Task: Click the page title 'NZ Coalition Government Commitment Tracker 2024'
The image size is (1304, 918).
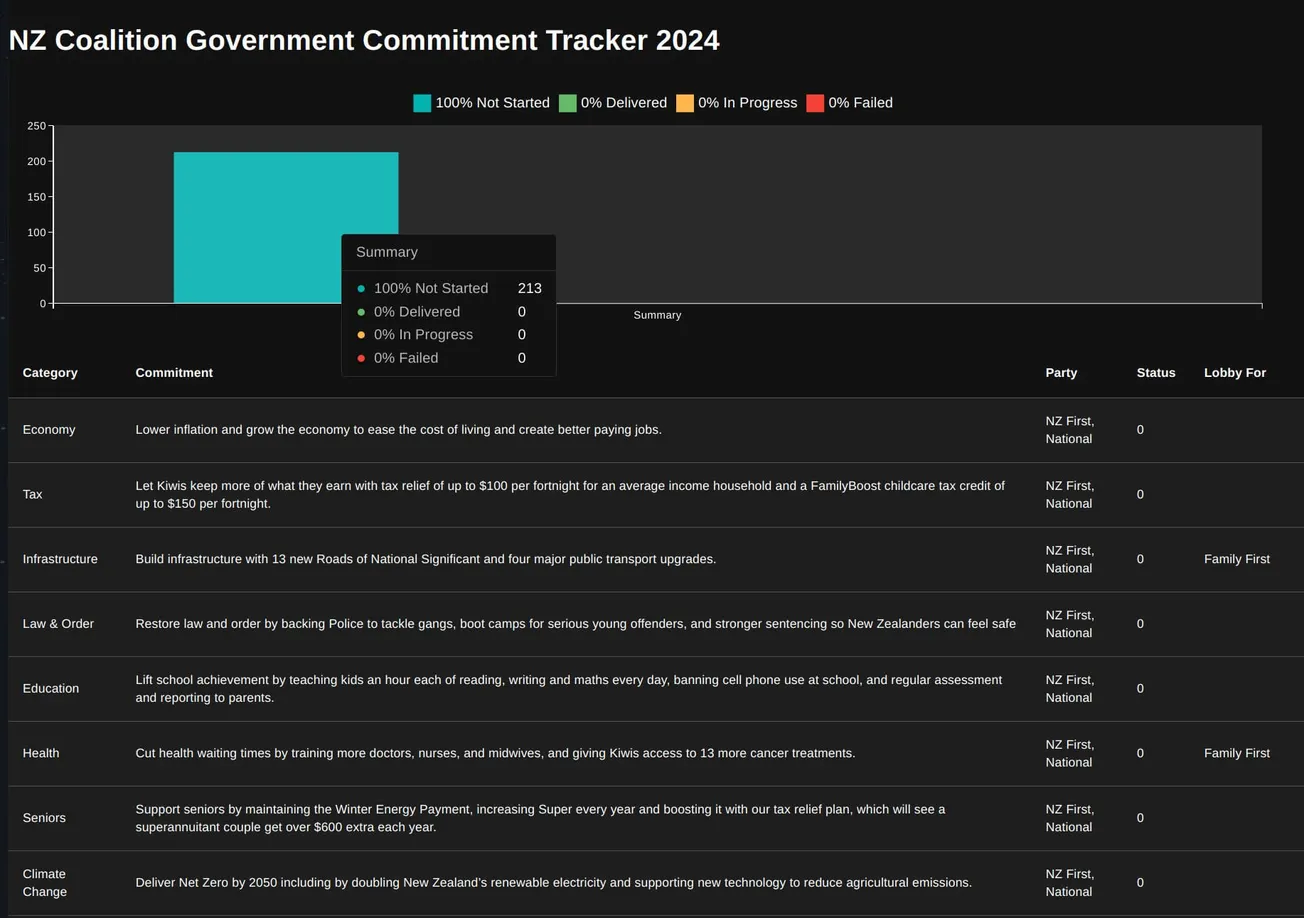Action: tap(364, 40)
